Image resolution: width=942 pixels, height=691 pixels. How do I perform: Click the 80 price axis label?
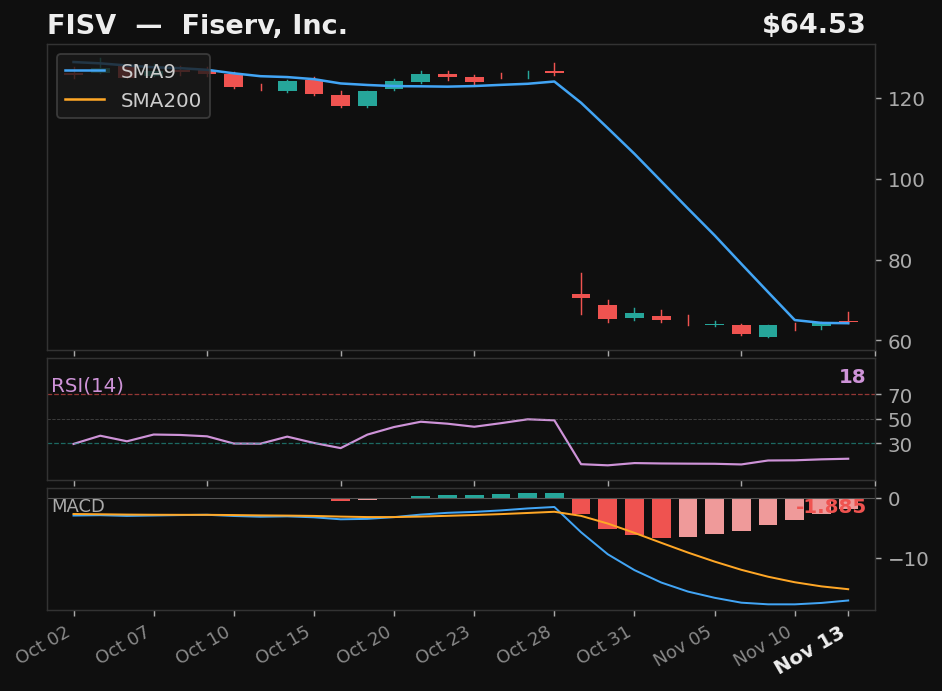click(x=900, y=261)
